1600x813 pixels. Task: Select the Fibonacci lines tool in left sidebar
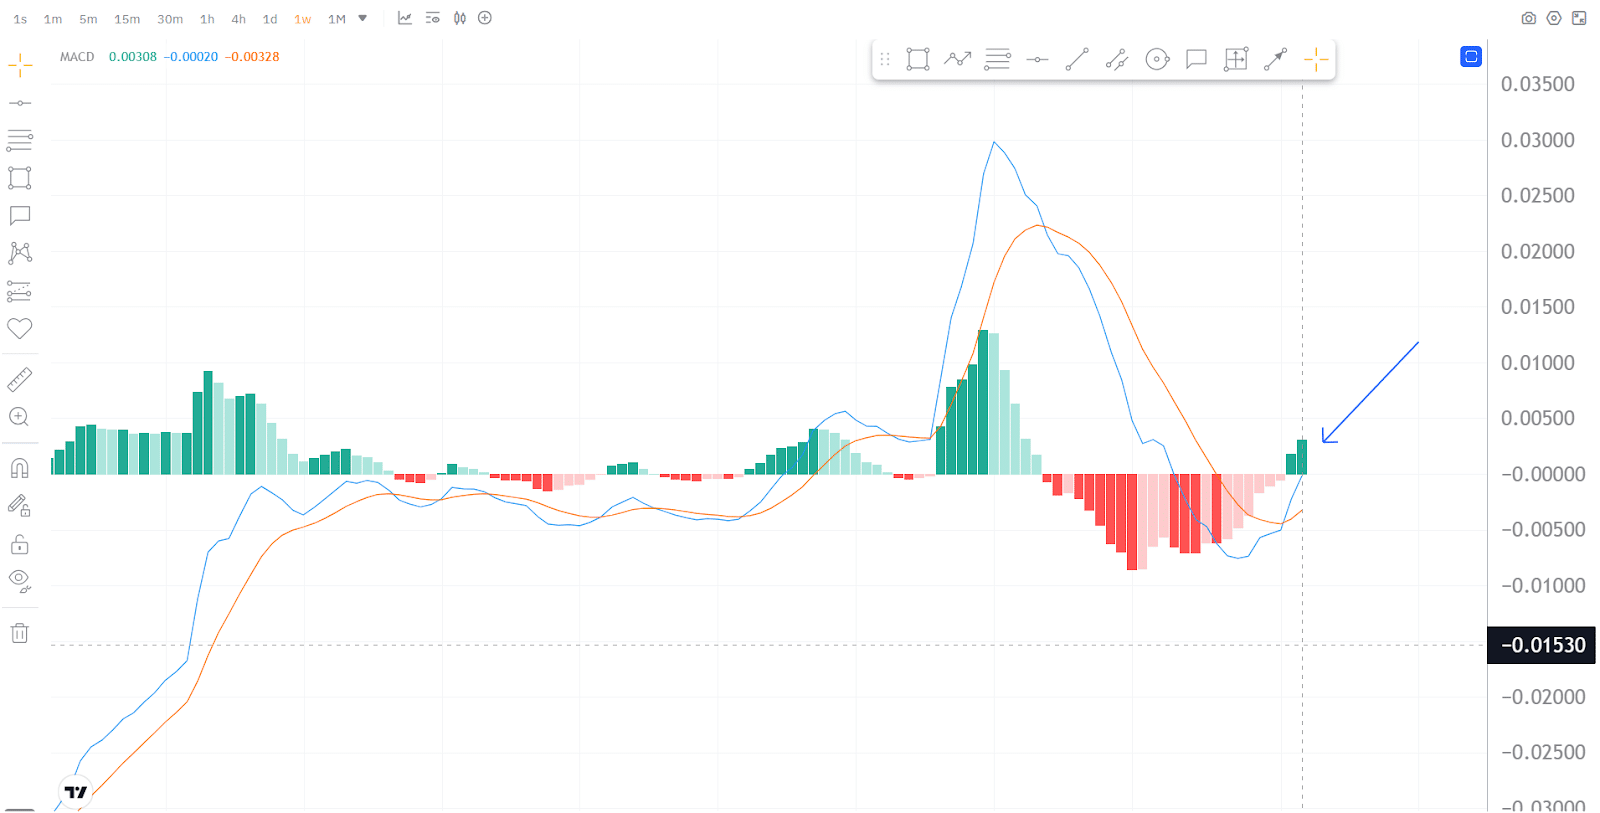coord(20,140)
